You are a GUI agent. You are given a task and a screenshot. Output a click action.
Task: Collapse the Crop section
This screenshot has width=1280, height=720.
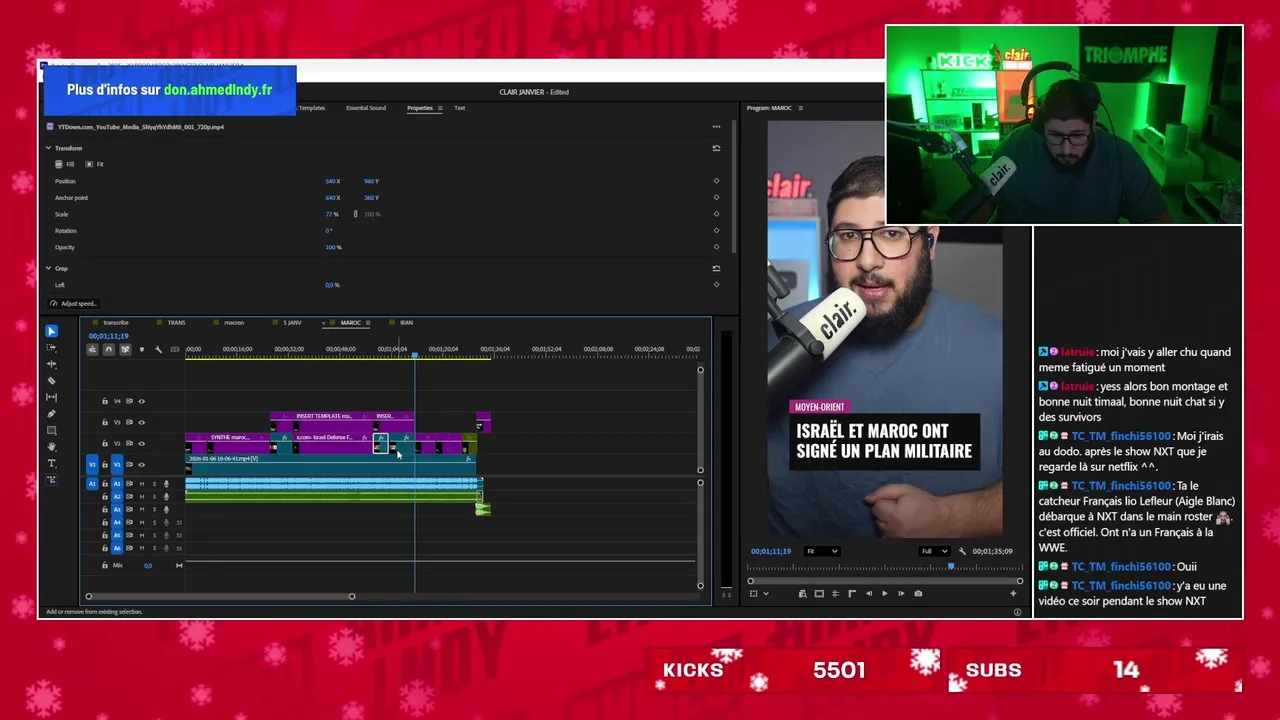coord(48,268)
